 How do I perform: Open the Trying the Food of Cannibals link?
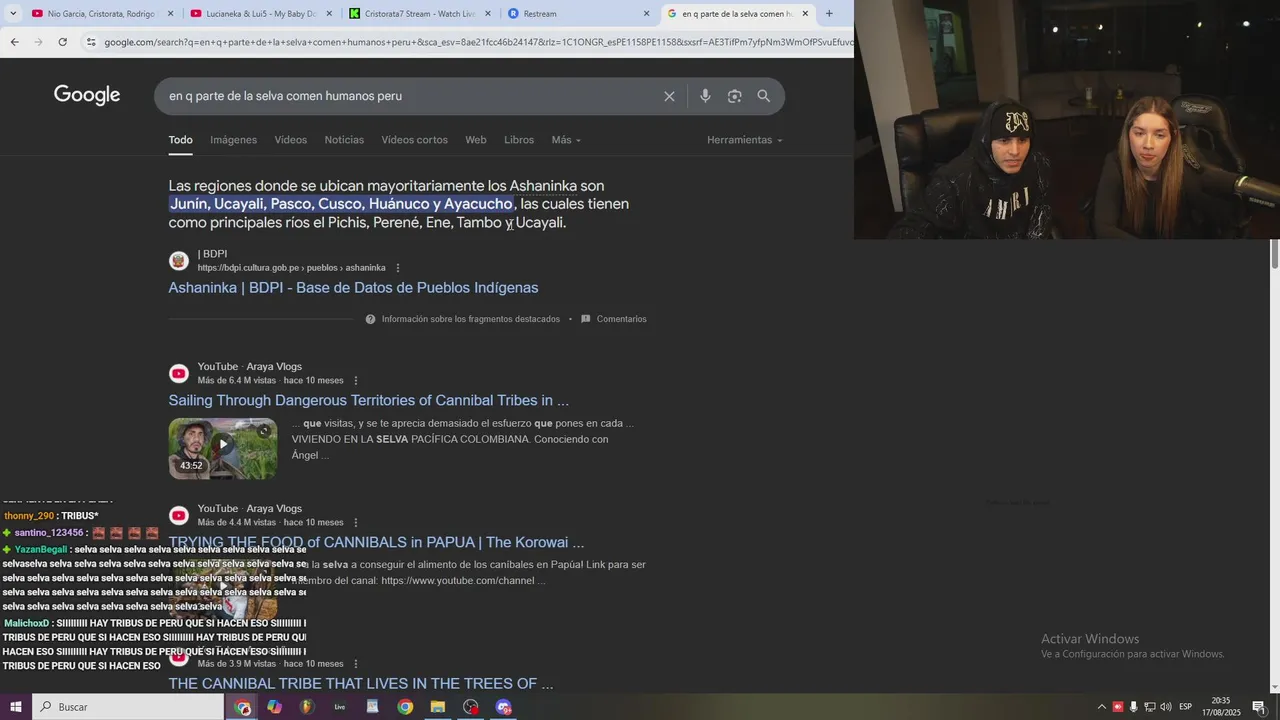pyautogui.click(x=376, y=543)
